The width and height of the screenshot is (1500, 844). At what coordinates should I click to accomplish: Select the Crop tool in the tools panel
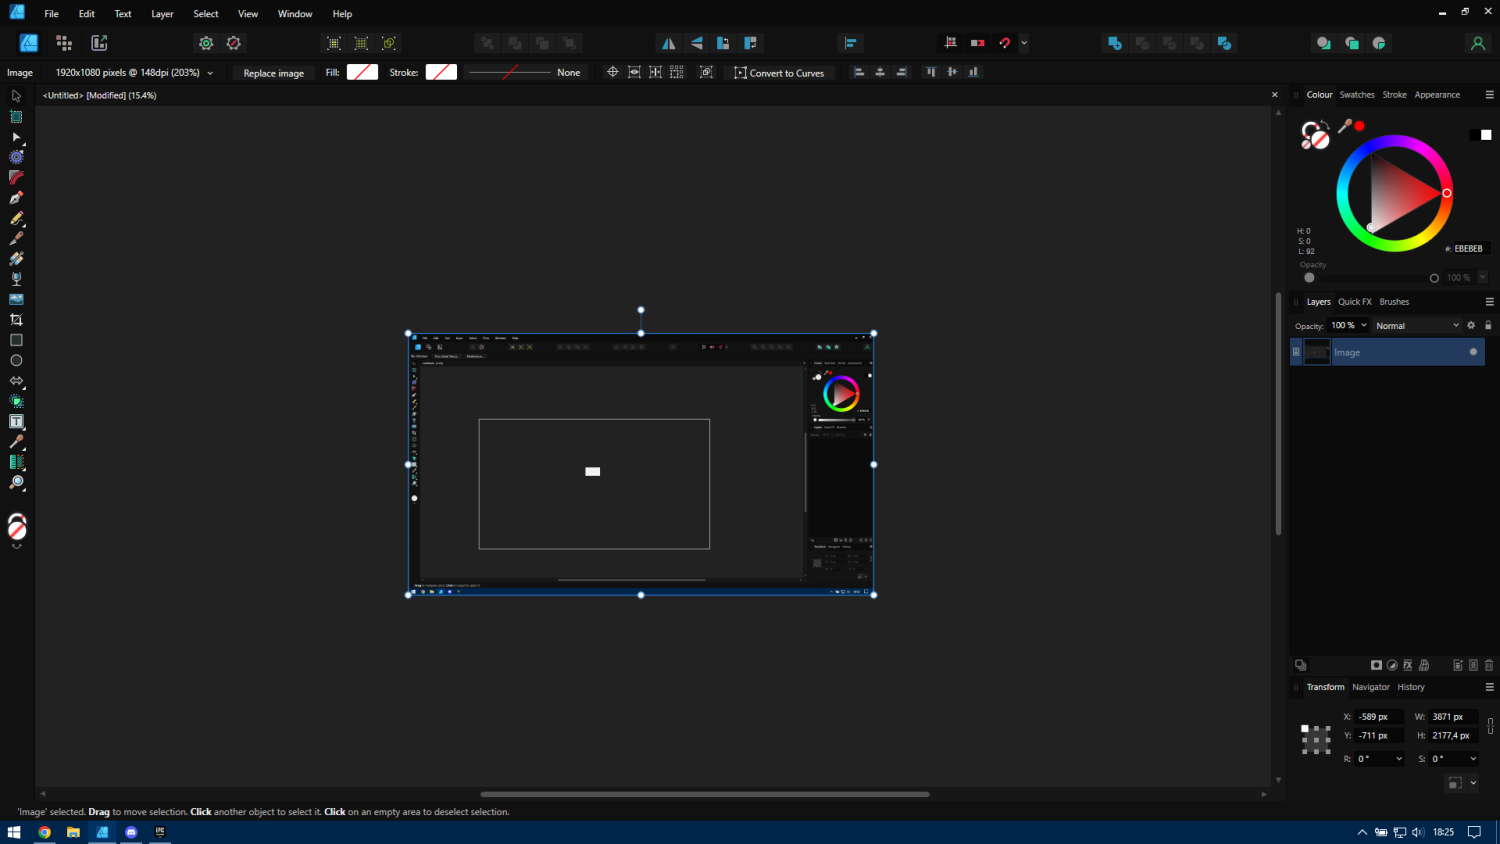point(16,320)
